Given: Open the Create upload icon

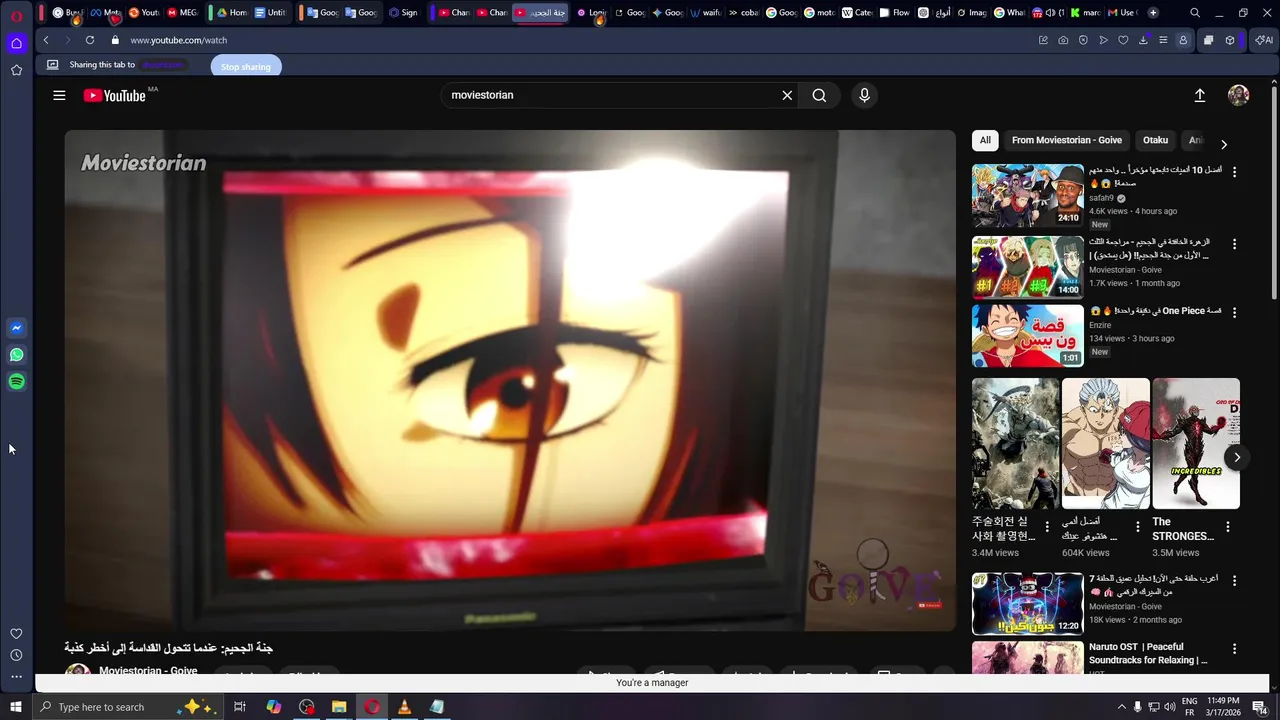Looking at the screenshot, I should 1200,95.
